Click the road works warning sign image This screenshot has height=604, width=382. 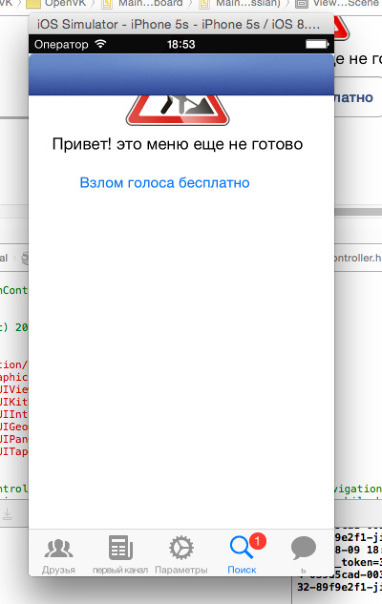178,110
